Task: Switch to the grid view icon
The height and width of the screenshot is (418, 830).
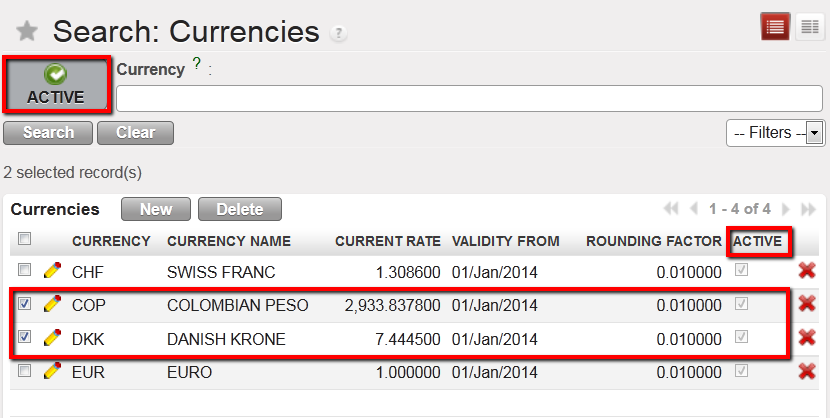Action: tap(808, 27)
